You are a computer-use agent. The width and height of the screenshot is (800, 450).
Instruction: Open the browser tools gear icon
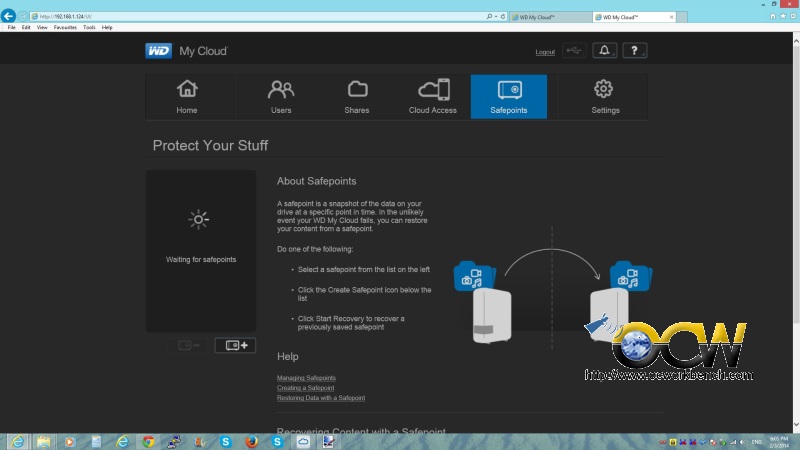click(x=792, y=16)
